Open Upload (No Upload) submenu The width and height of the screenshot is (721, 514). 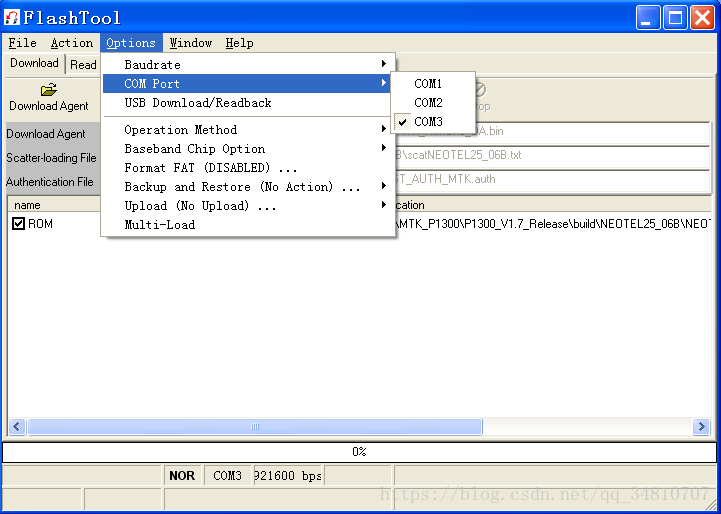pyautogui.click(x=248, y=206)
